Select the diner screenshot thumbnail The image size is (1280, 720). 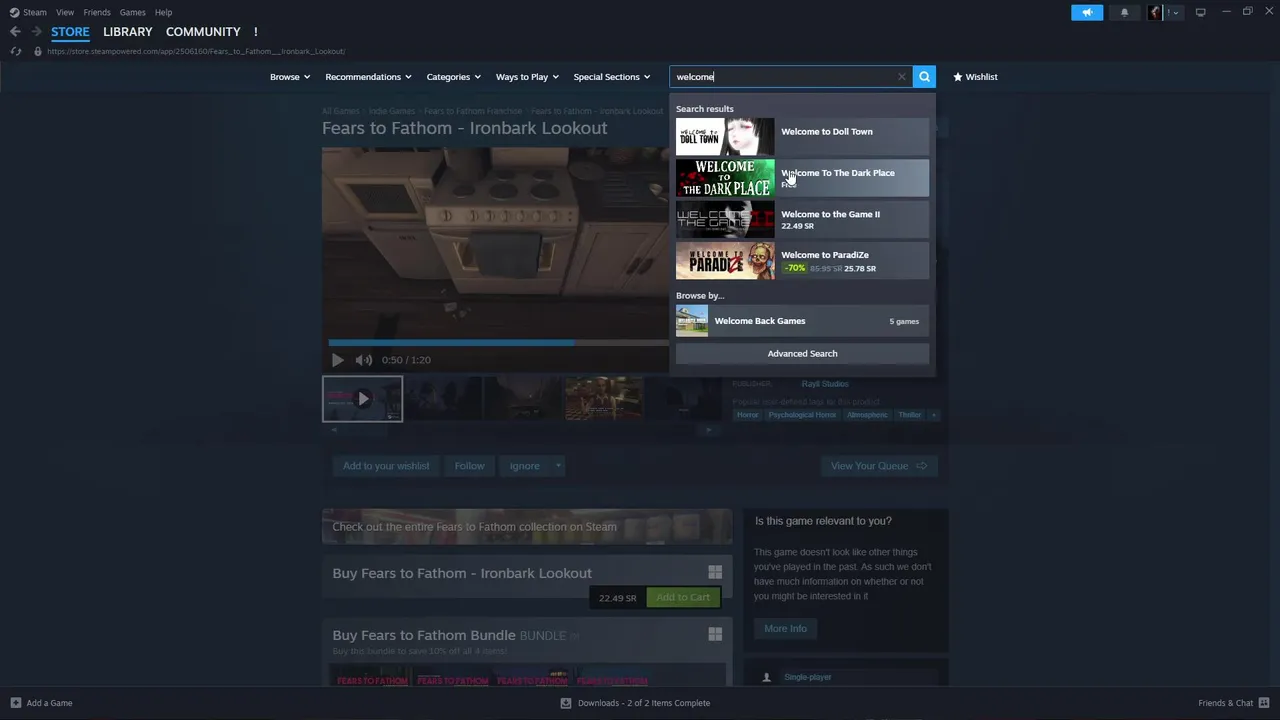pyautogui.click(x=603, y=398)
